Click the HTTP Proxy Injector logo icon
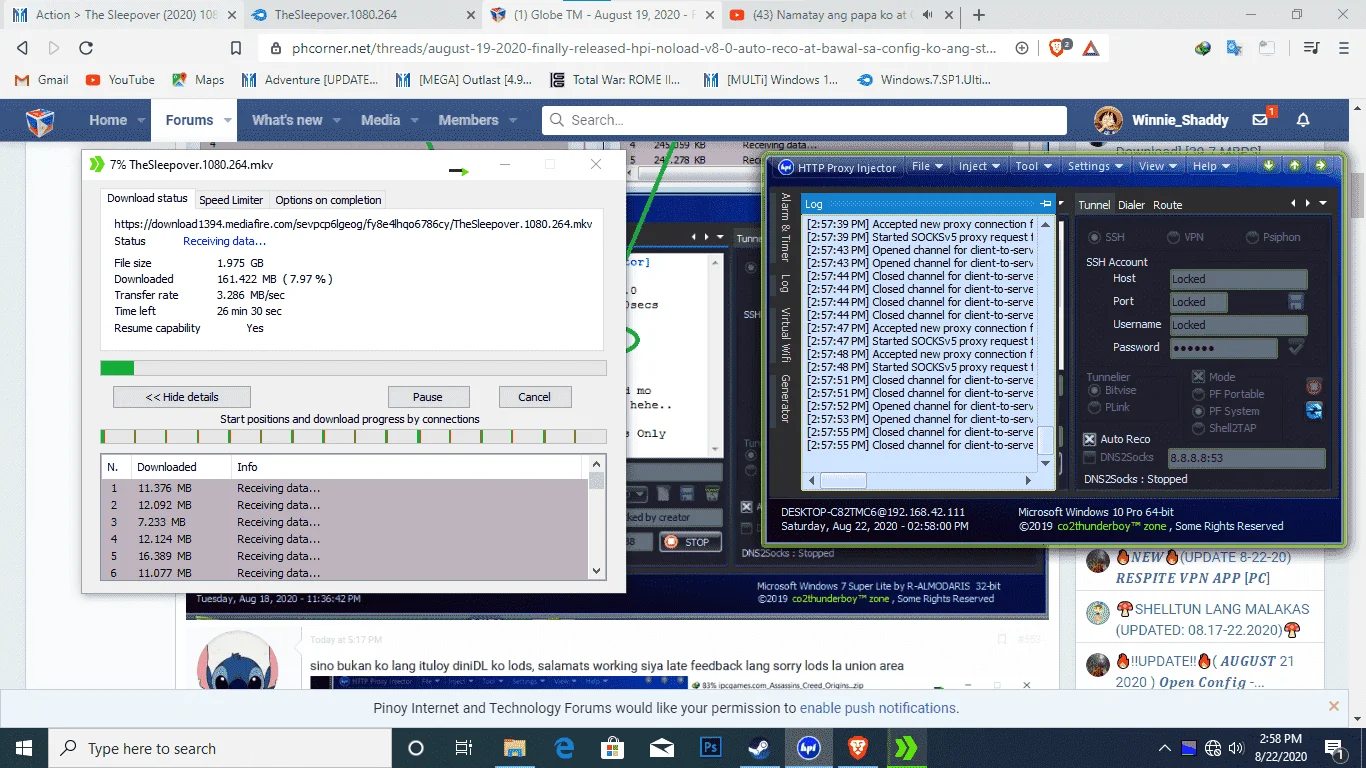This screenshot has width=1366, height=768. pyautogui.click(x=786, y=167)
